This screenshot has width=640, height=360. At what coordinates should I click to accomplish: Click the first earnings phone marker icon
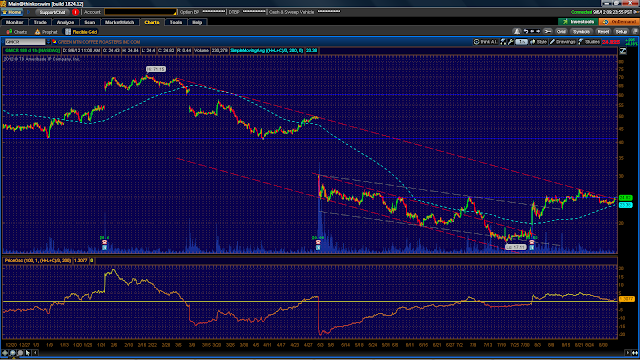point(104,242)
